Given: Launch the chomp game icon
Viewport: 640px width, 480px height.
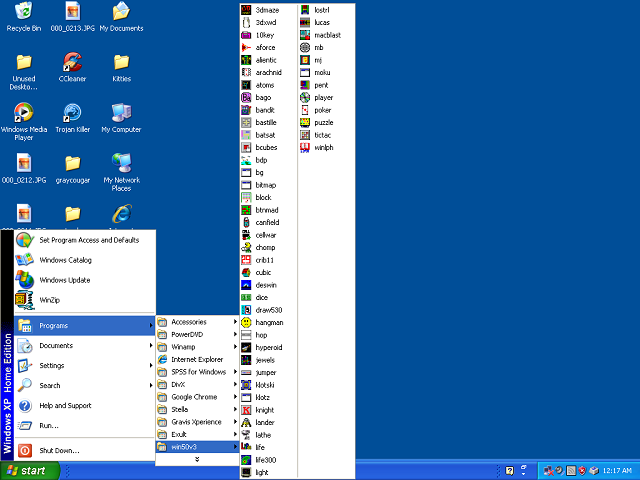Looking at the screenshot, I should [246, 247].
